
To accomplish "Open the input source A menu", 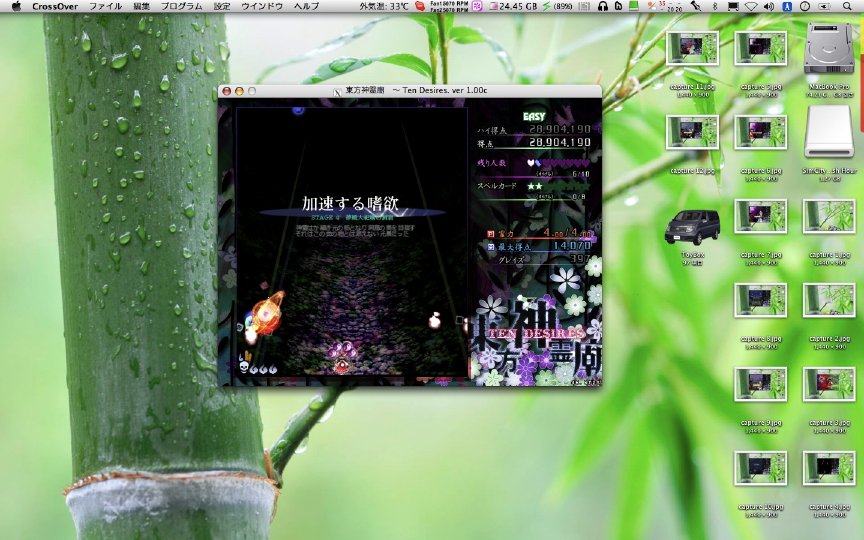I will [787, 6].
